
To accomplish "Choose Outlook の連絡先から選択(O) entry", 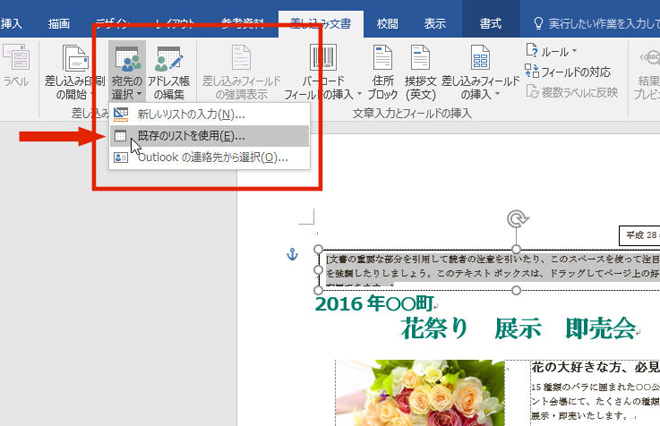I will pos(209,157).
